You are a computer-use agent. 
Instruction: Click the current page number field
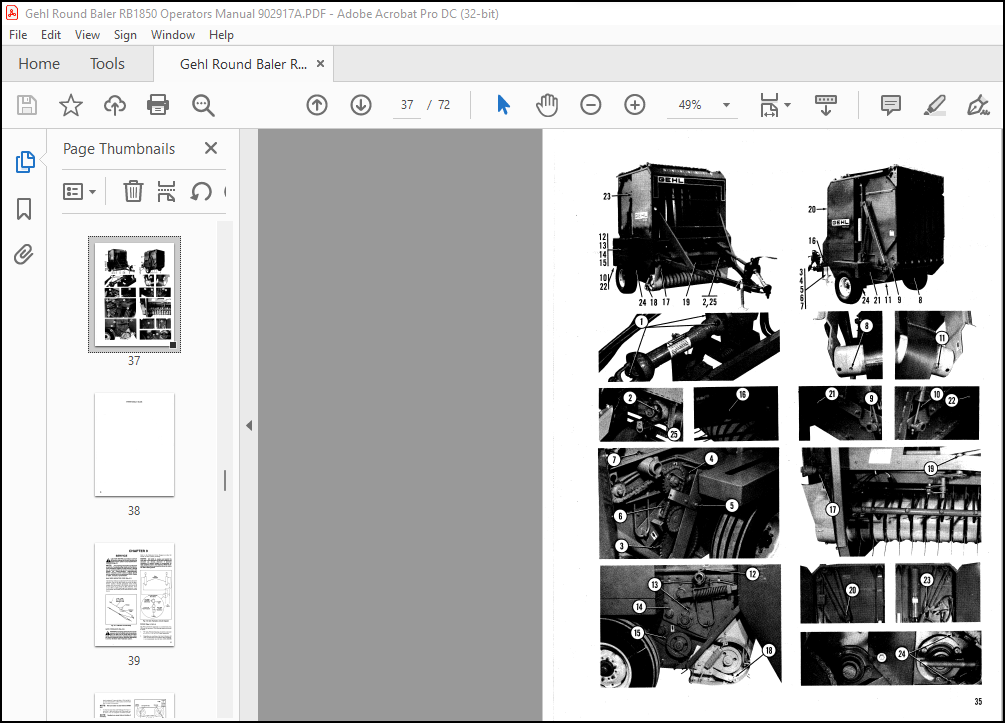pyautogui.click(x=407, y=105)
